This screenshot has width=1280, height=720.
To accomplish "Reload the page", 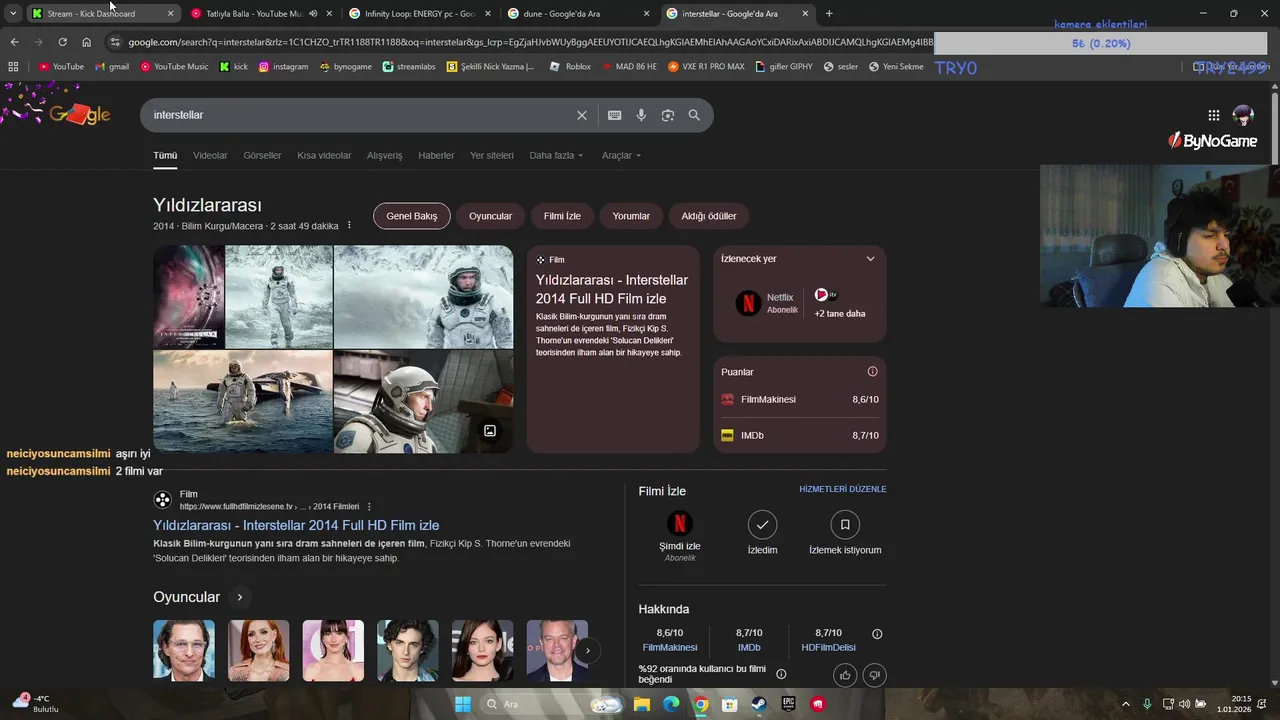I will click(62, 42).
